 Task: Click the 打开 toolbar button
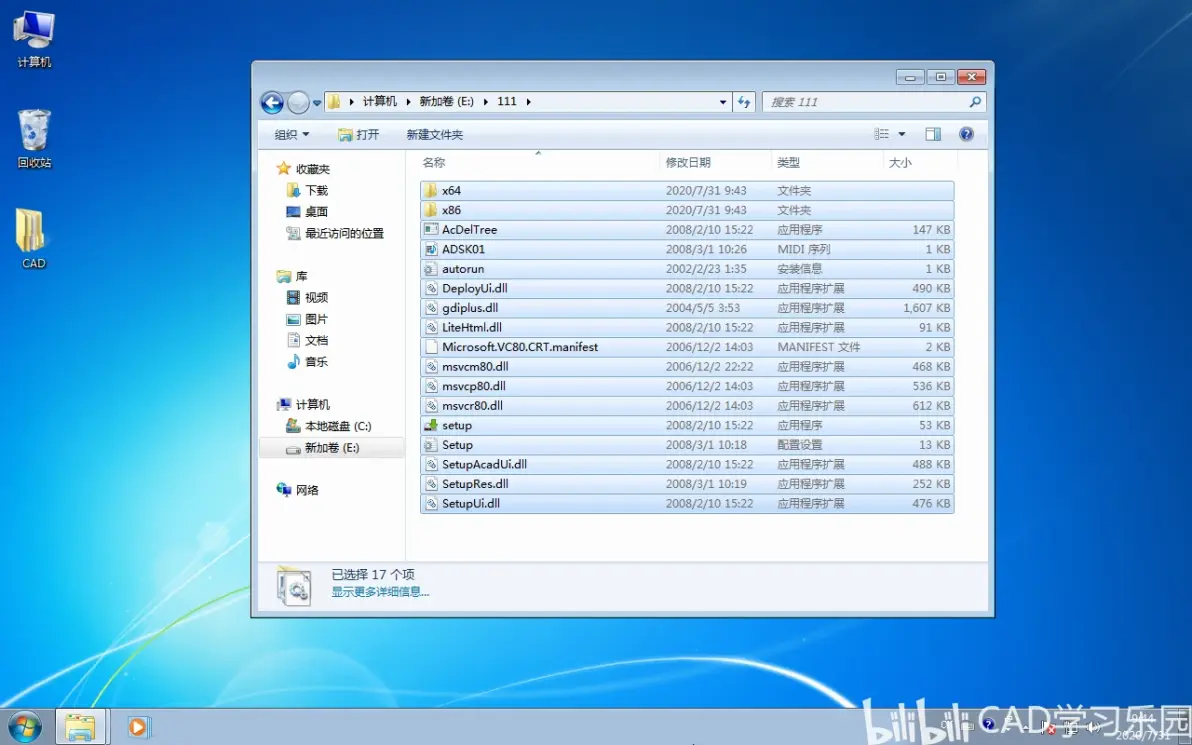pyautogui.click(x=359, y=135)
